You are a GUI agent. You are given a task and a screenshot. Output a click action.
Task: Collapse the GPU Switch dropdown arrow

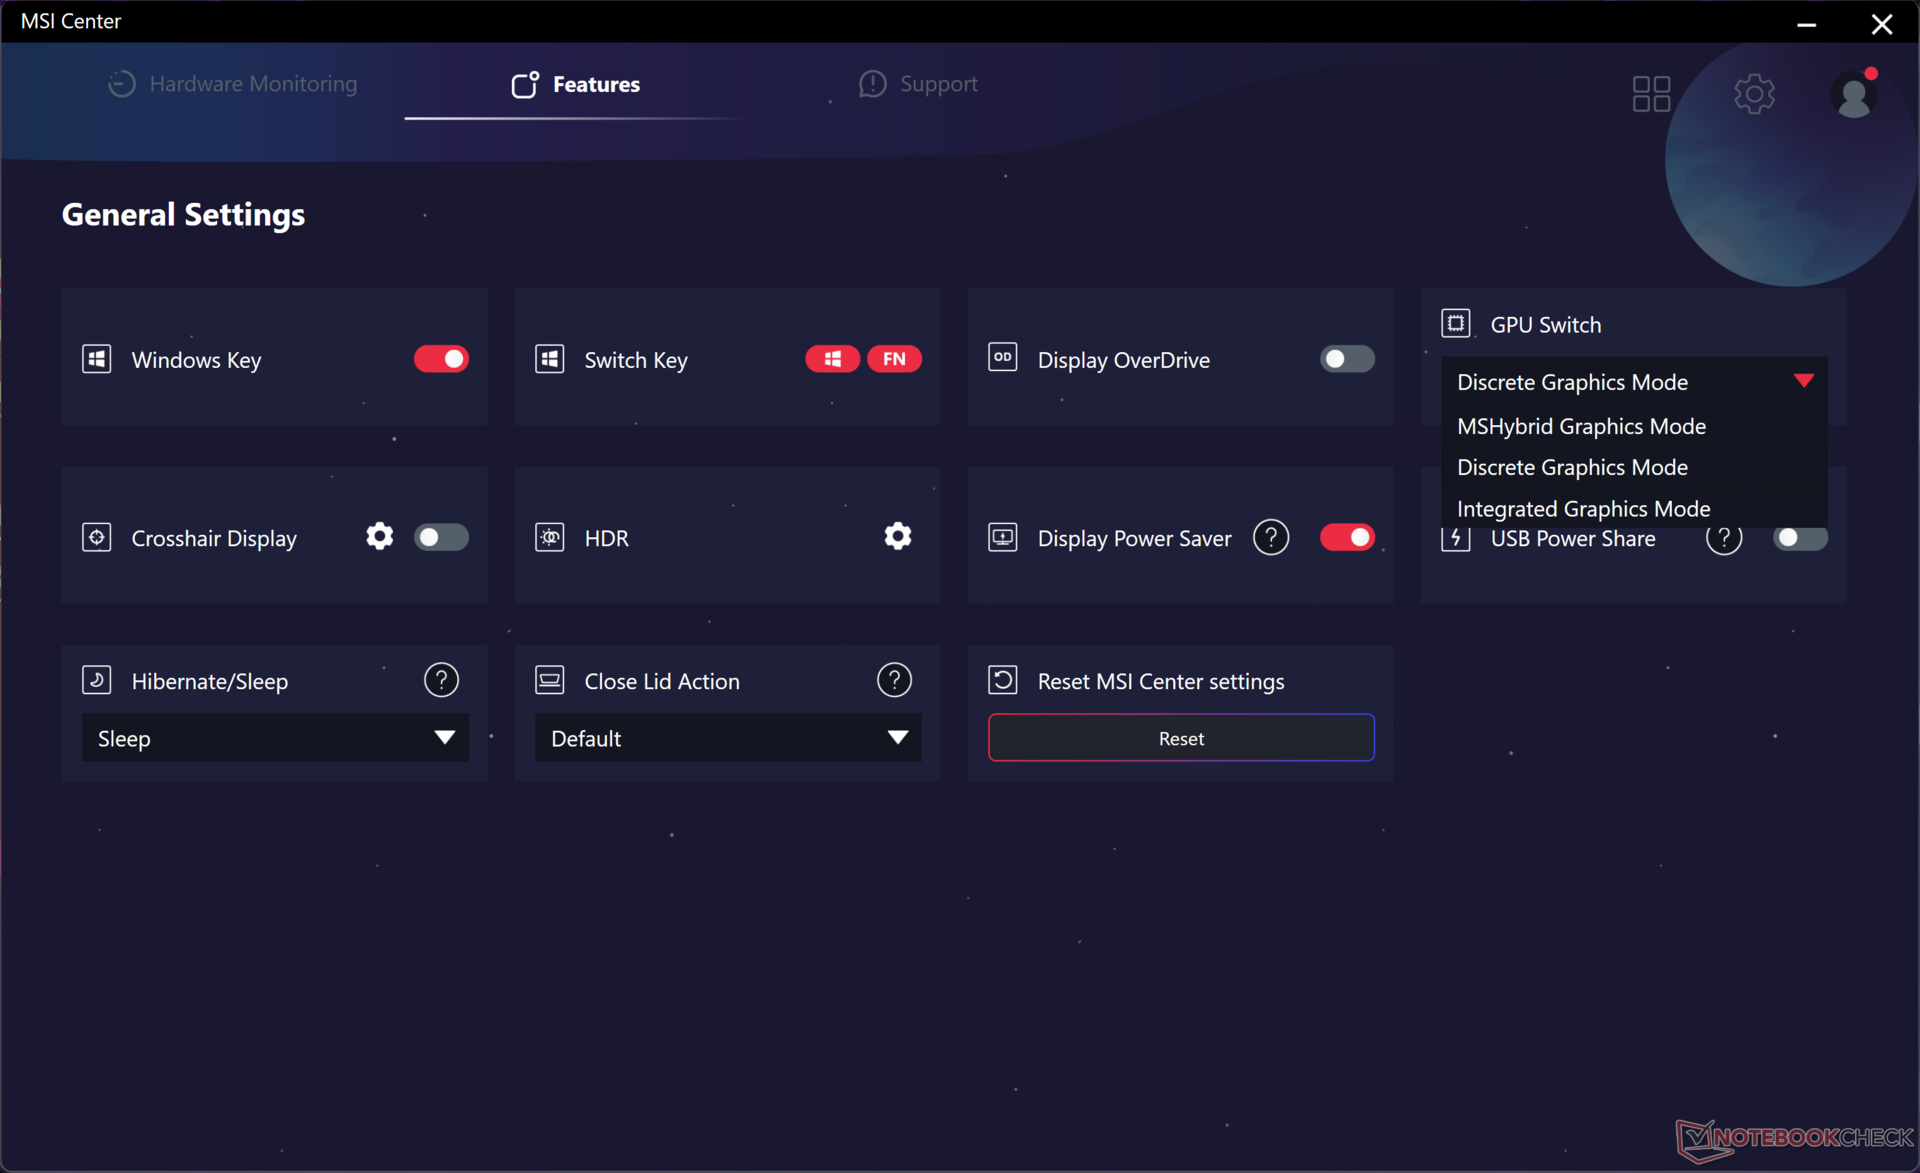(x=1803, y=381)
